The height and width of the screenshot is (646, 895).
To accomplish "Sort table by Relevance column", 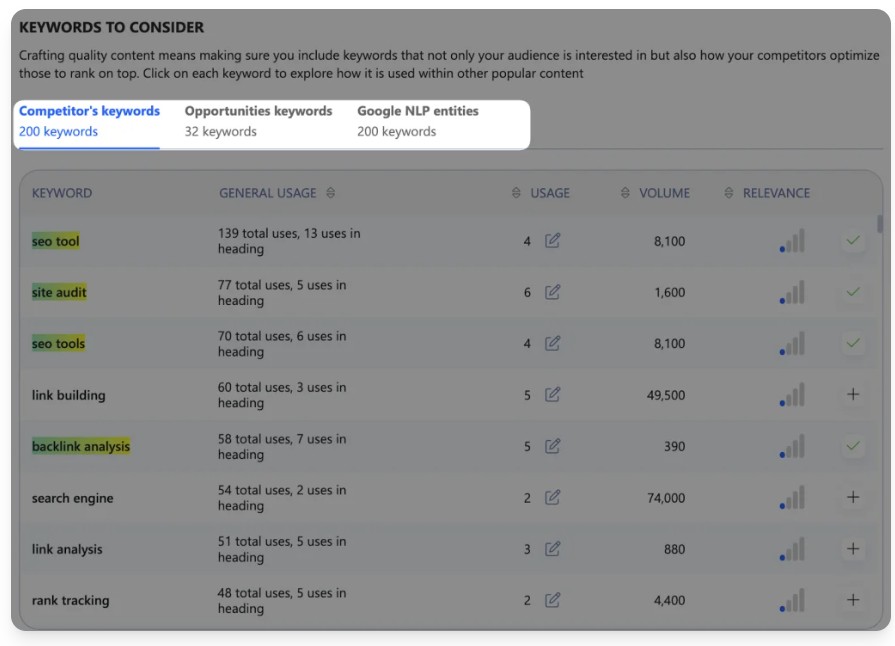I will 729,193.
